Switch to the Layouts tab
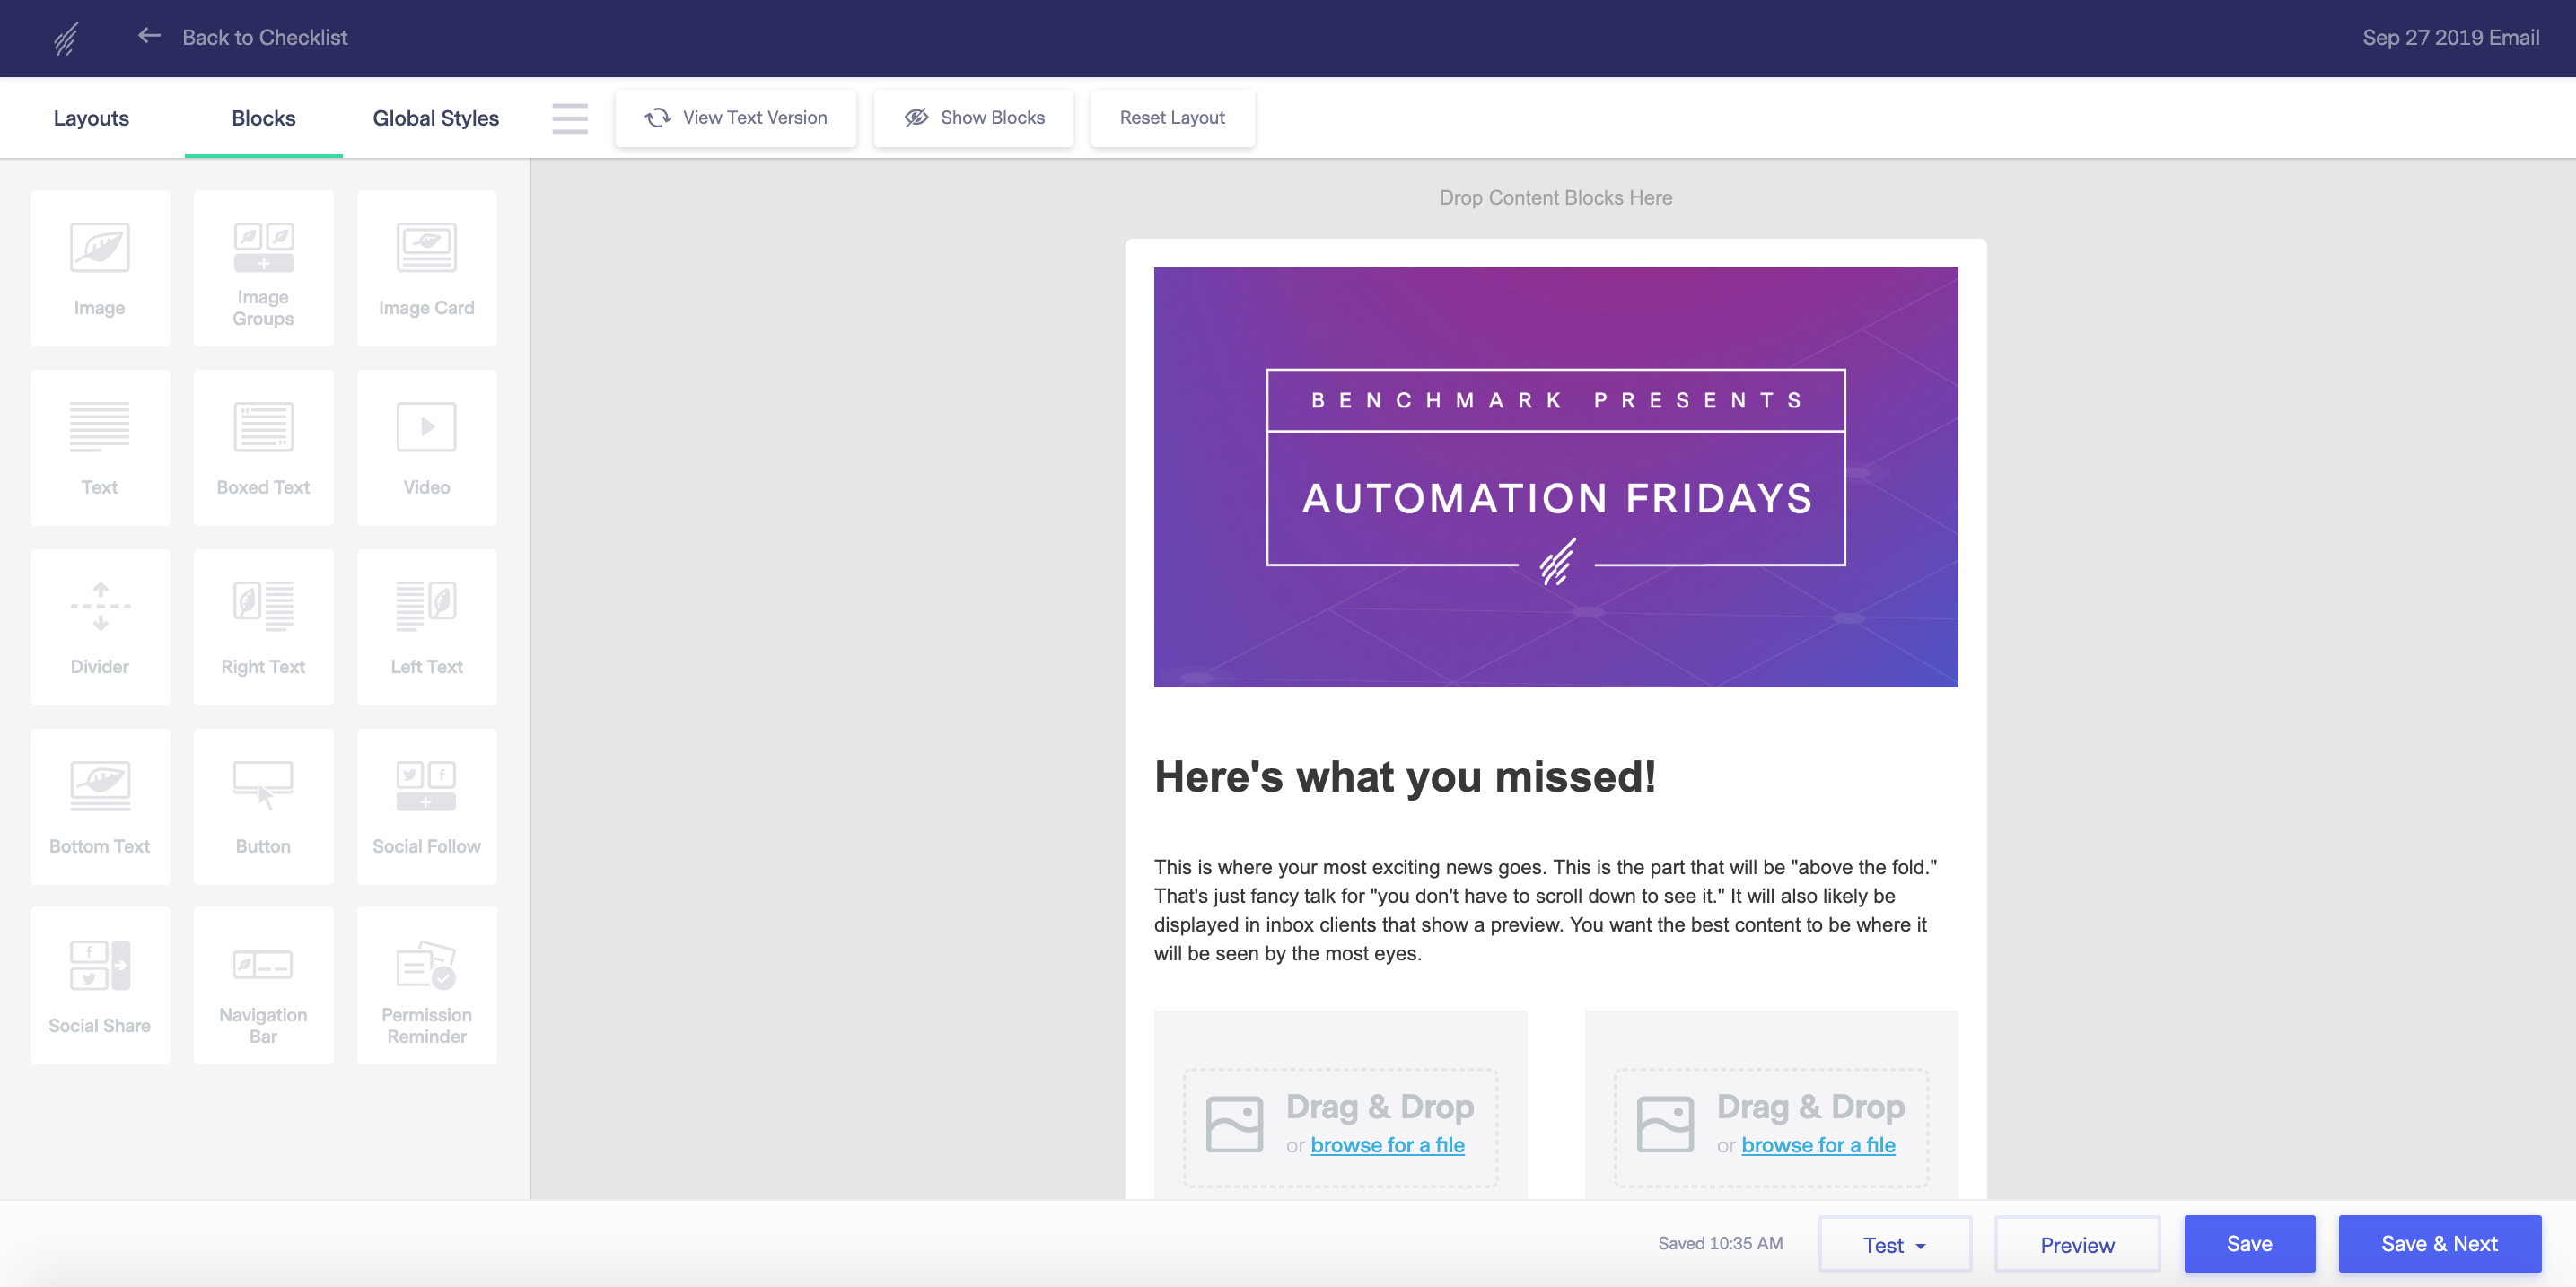 (x=91, y=118)
